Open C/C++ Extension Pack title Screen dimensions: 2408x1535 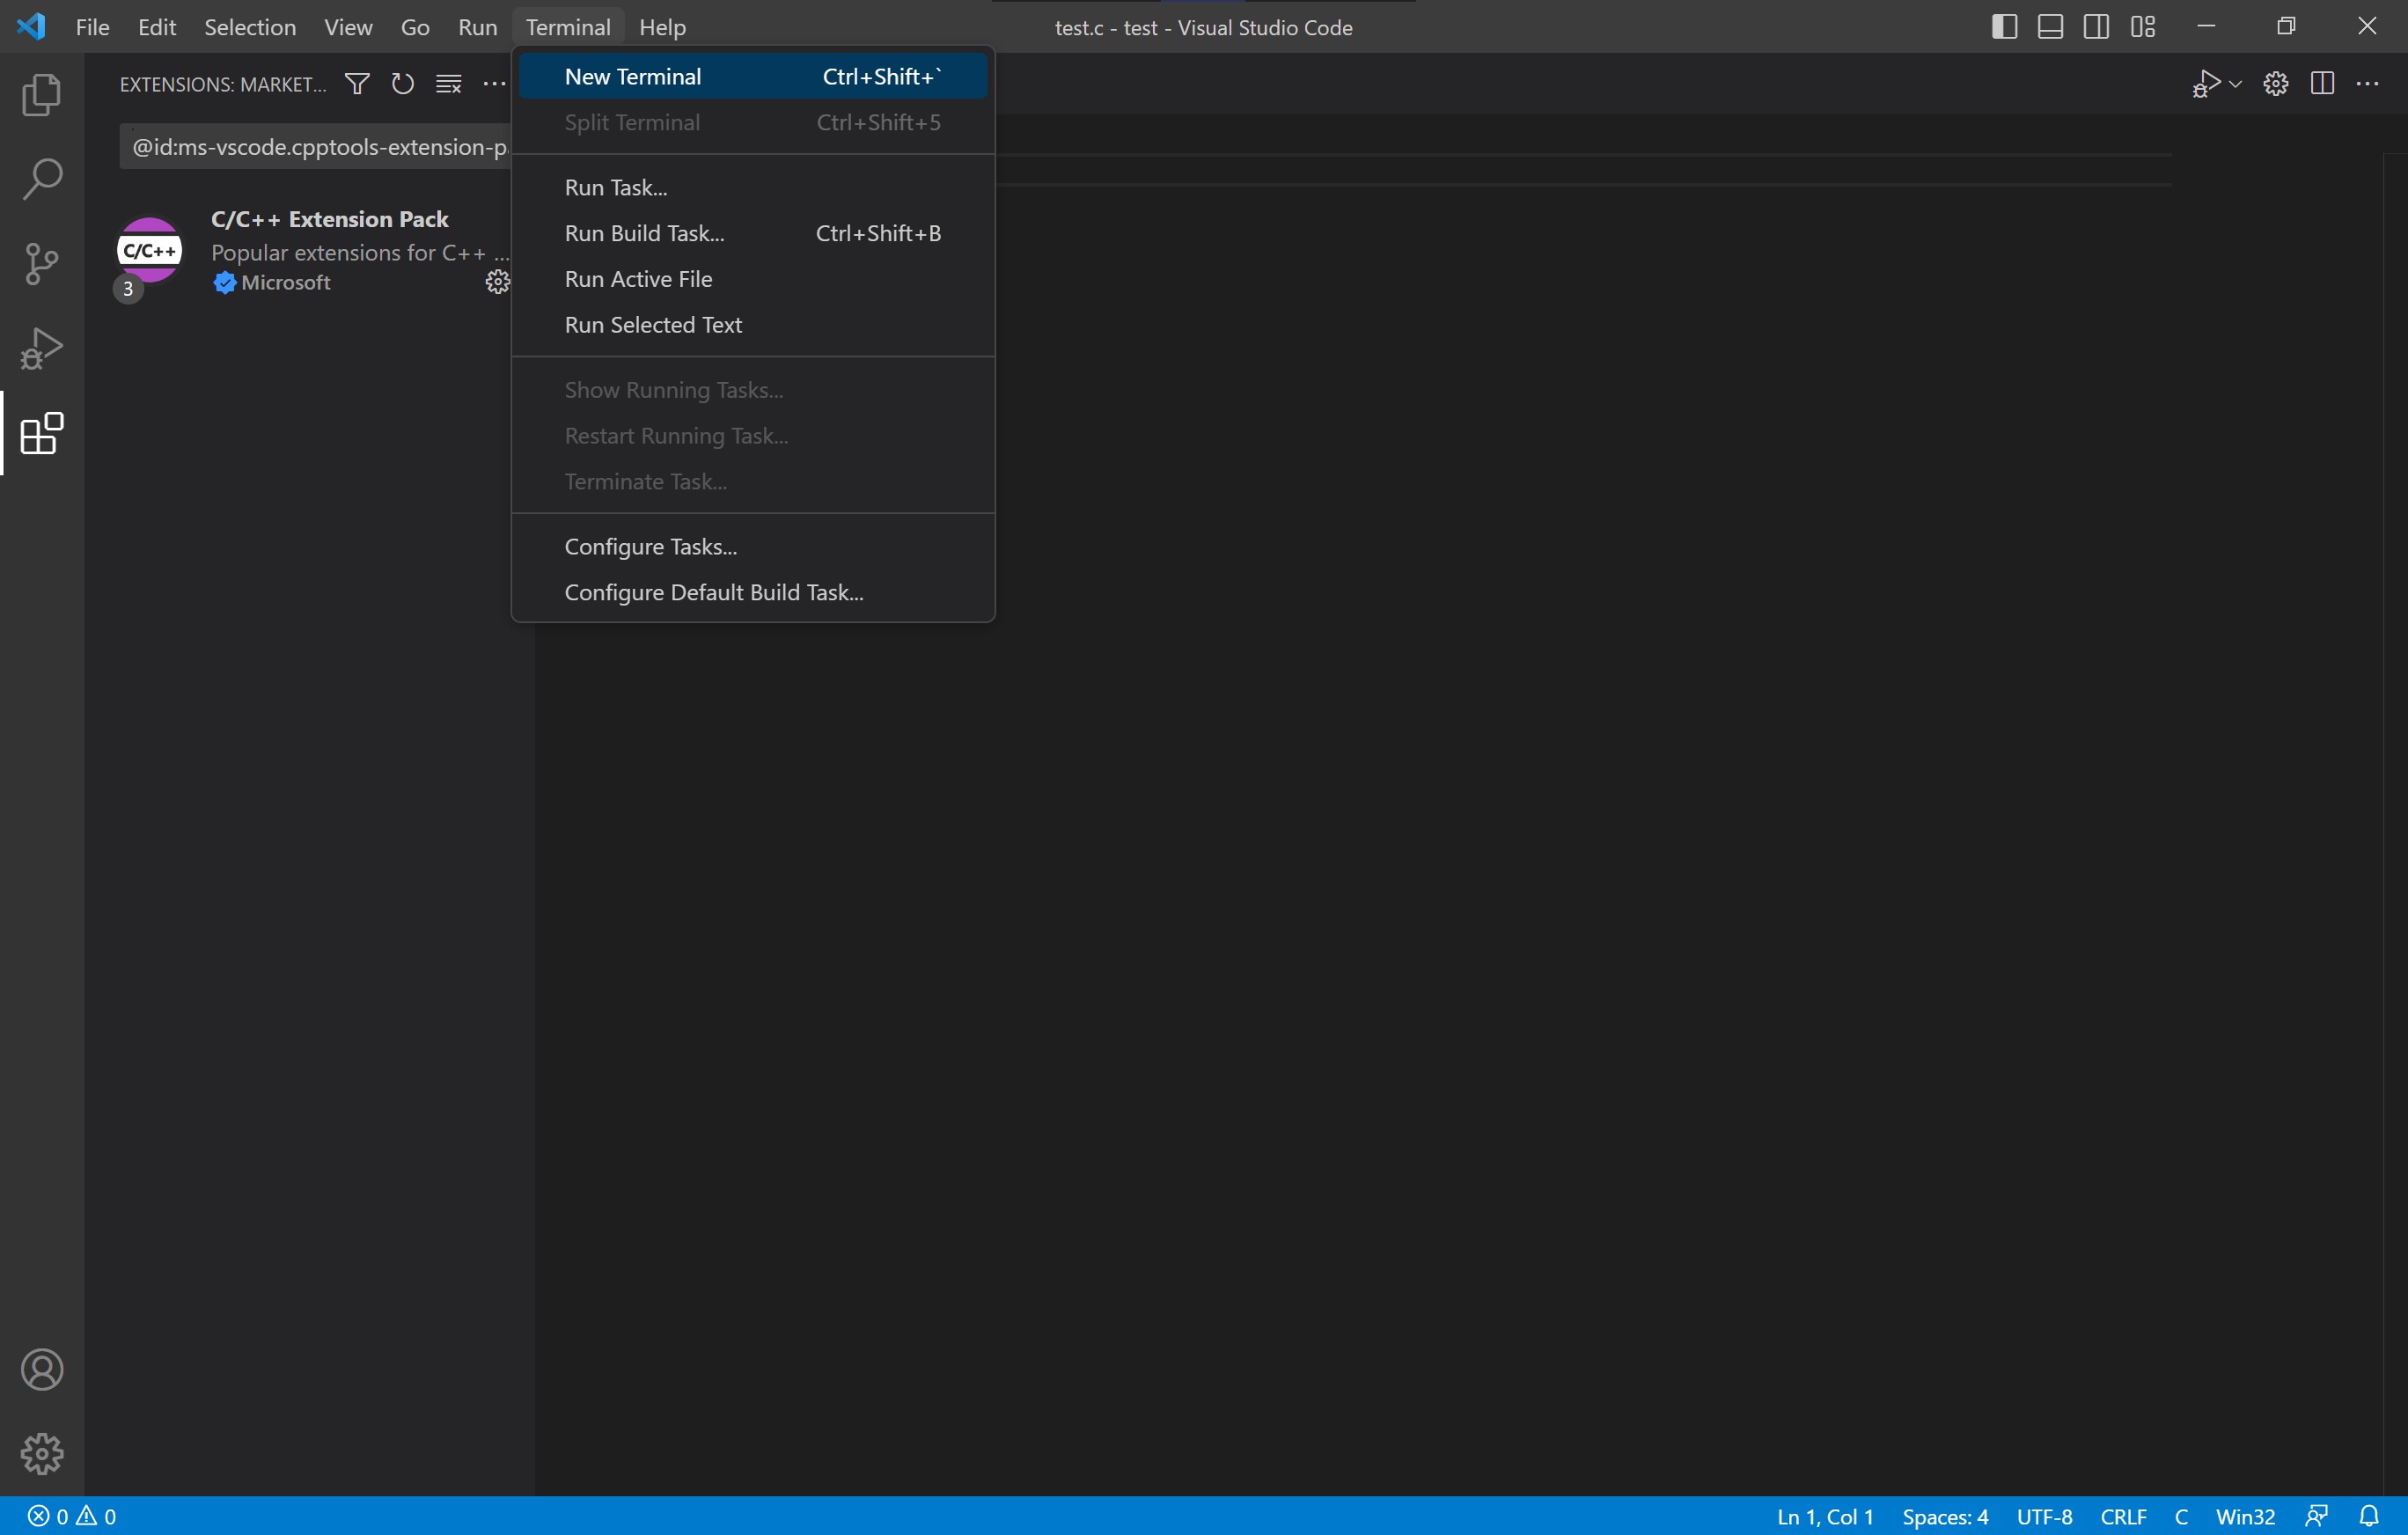tap(329, 219)
